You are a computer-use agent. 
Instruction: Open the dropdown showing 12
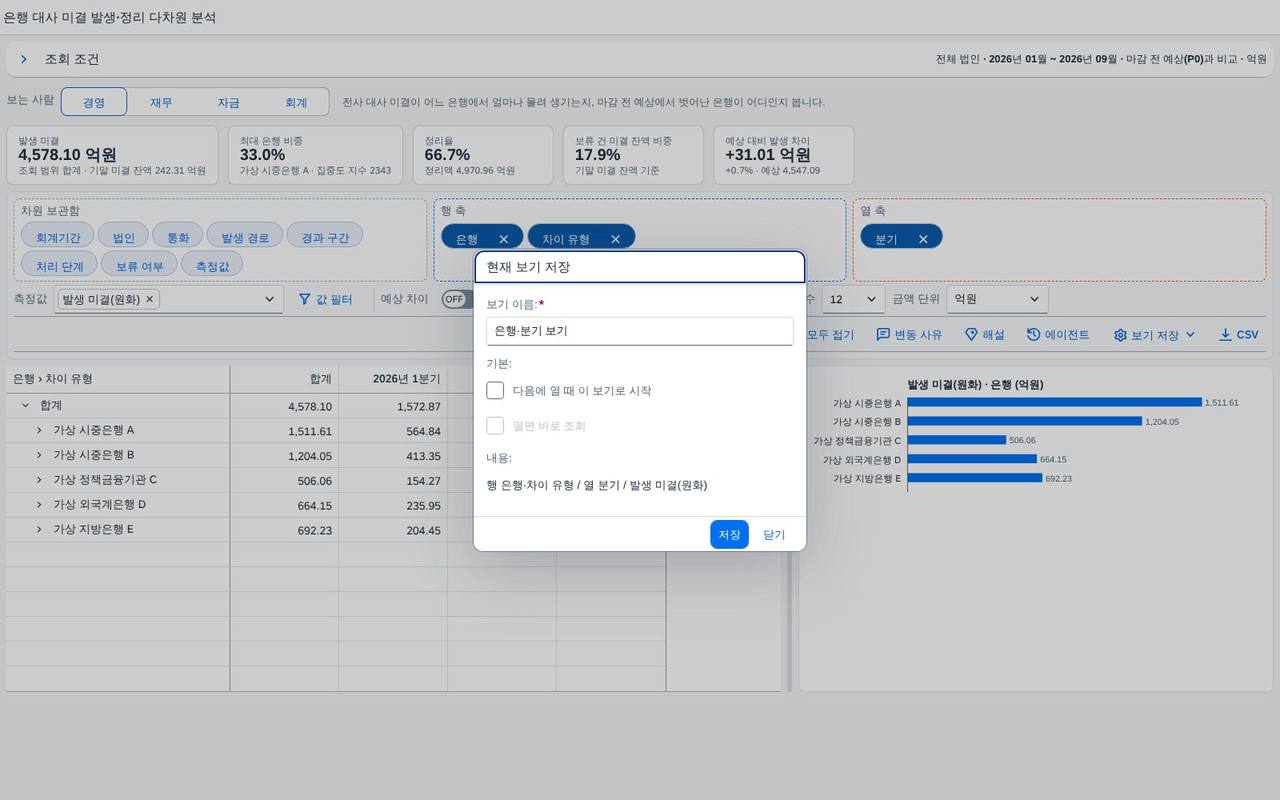click(x=853, y=299)
